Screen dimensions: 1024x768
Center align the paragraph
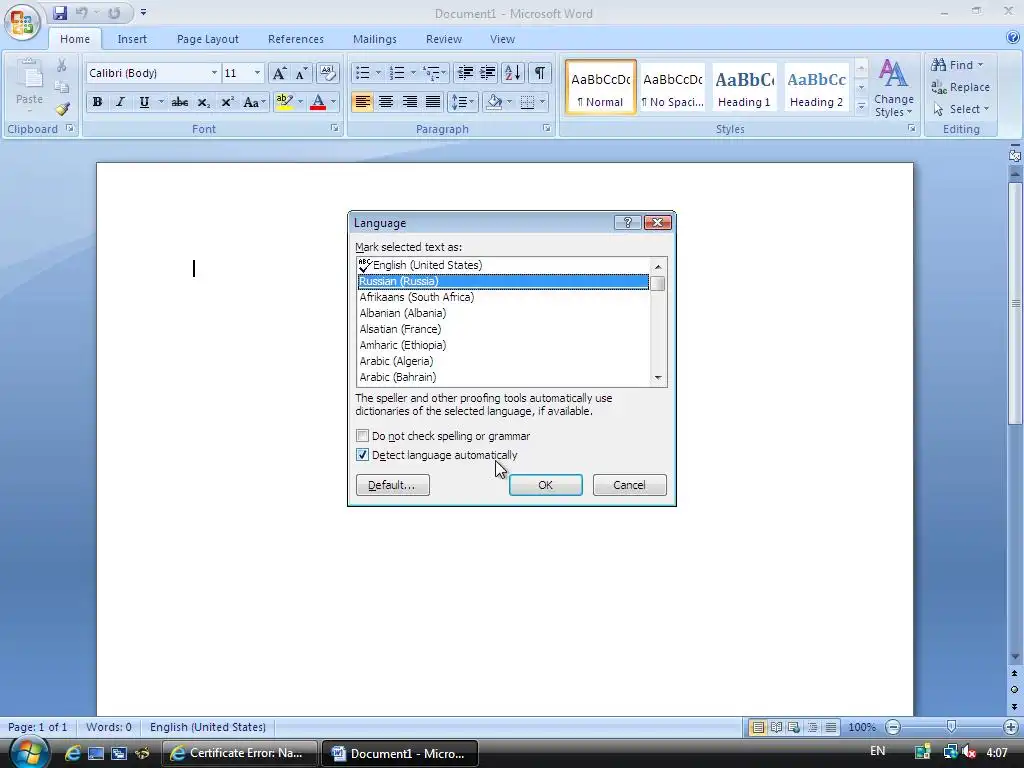click(x=386, y=102)
